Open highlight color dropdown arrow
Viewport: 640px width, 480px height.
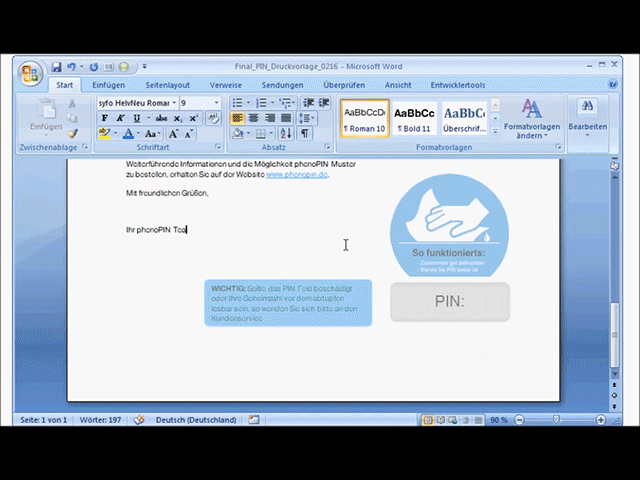(x=116, y=133)
